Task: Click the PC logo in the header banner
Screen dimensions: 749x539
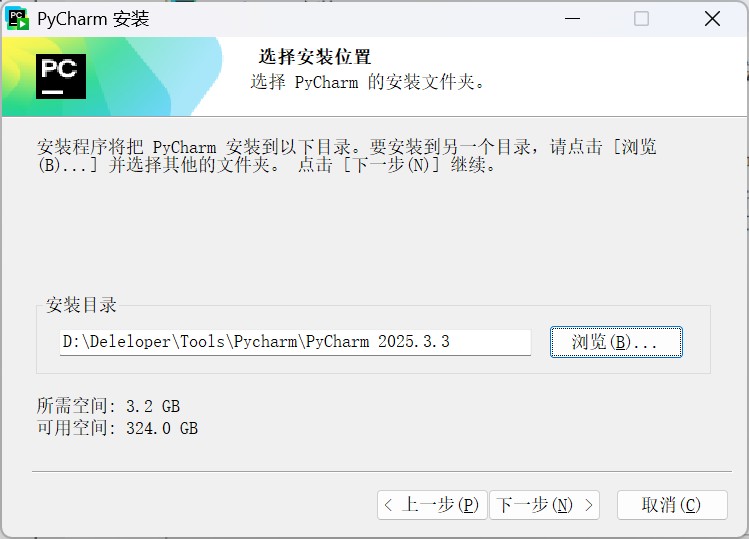Action: [x=61, y=76]
